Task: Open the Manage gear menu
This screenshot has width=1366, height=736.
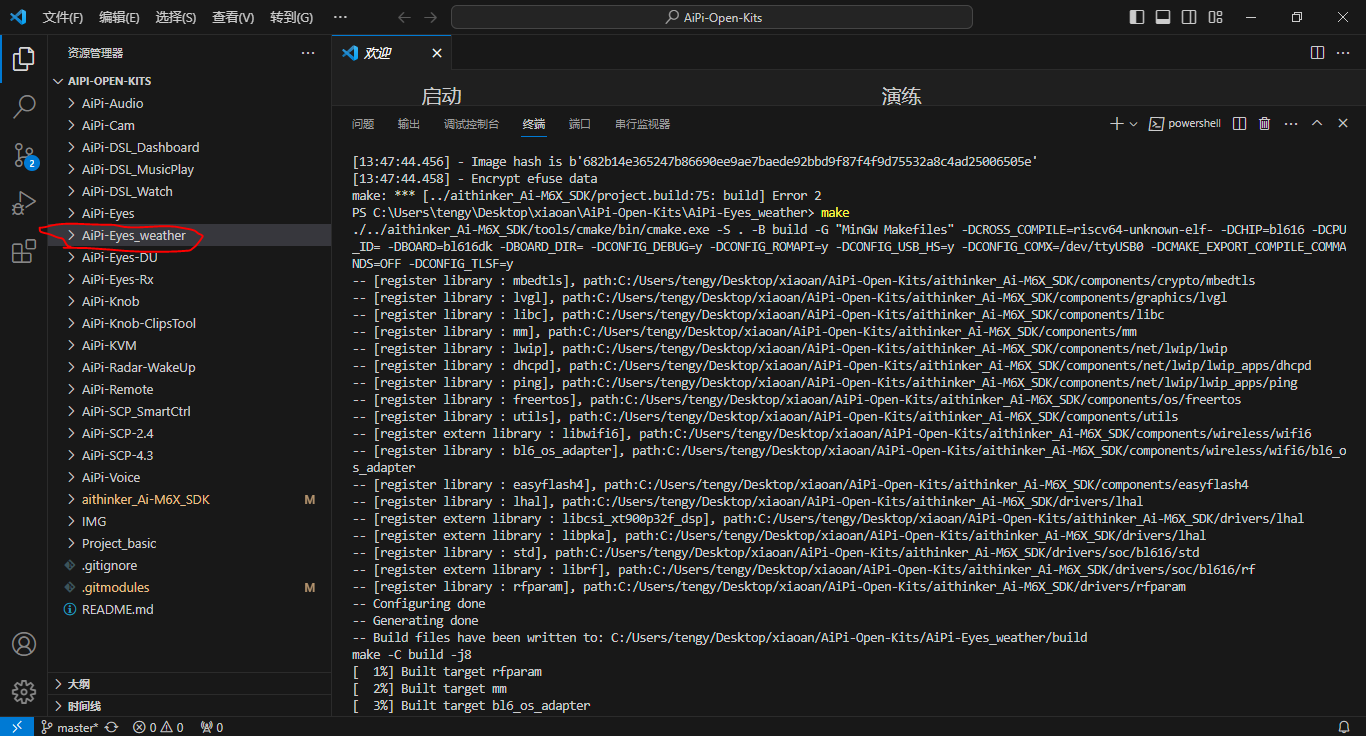Action: (24, 692)
